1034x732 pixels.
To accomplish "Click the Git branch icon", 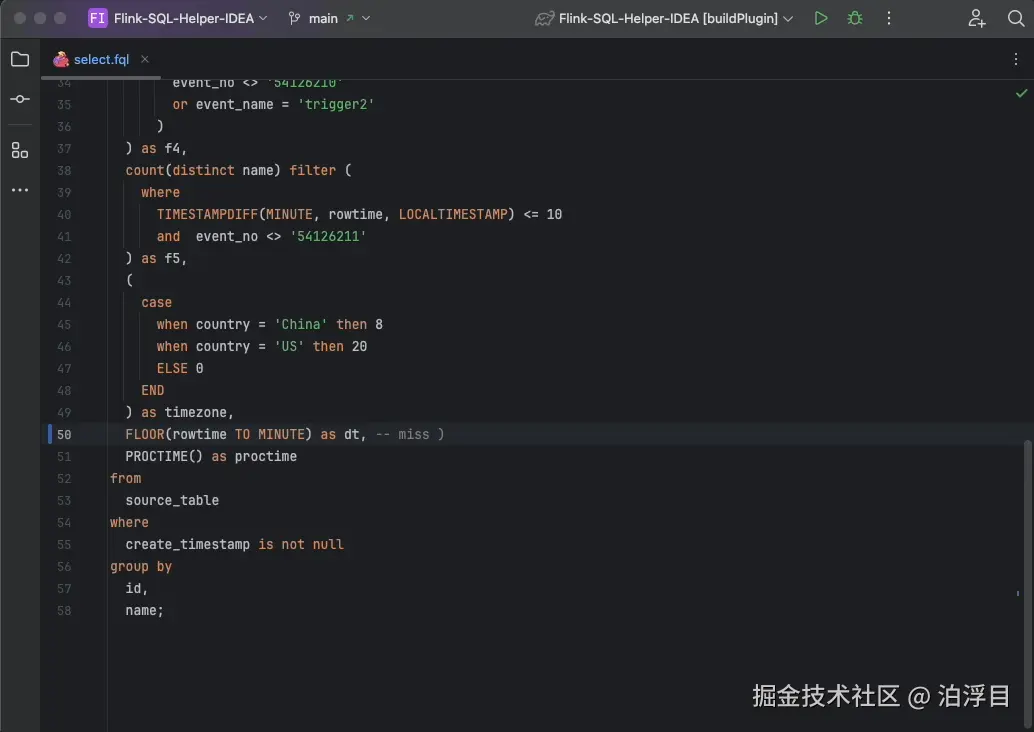I will 294,18.
